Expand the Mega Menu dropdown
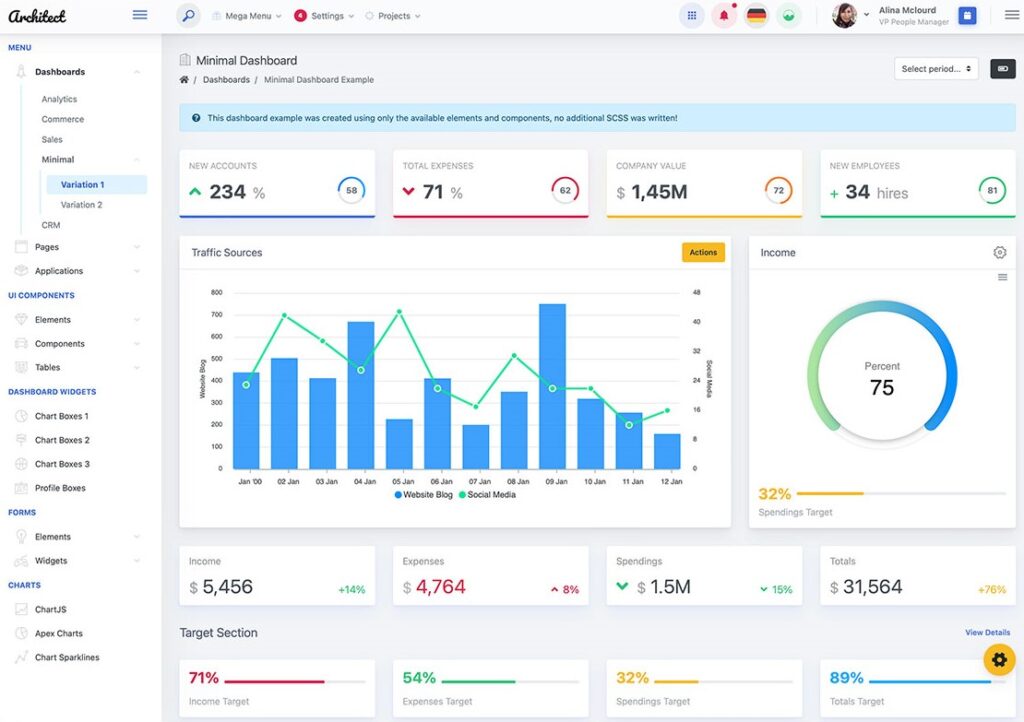Screen dimensions: 1024x722 click(x=246, y=16)
